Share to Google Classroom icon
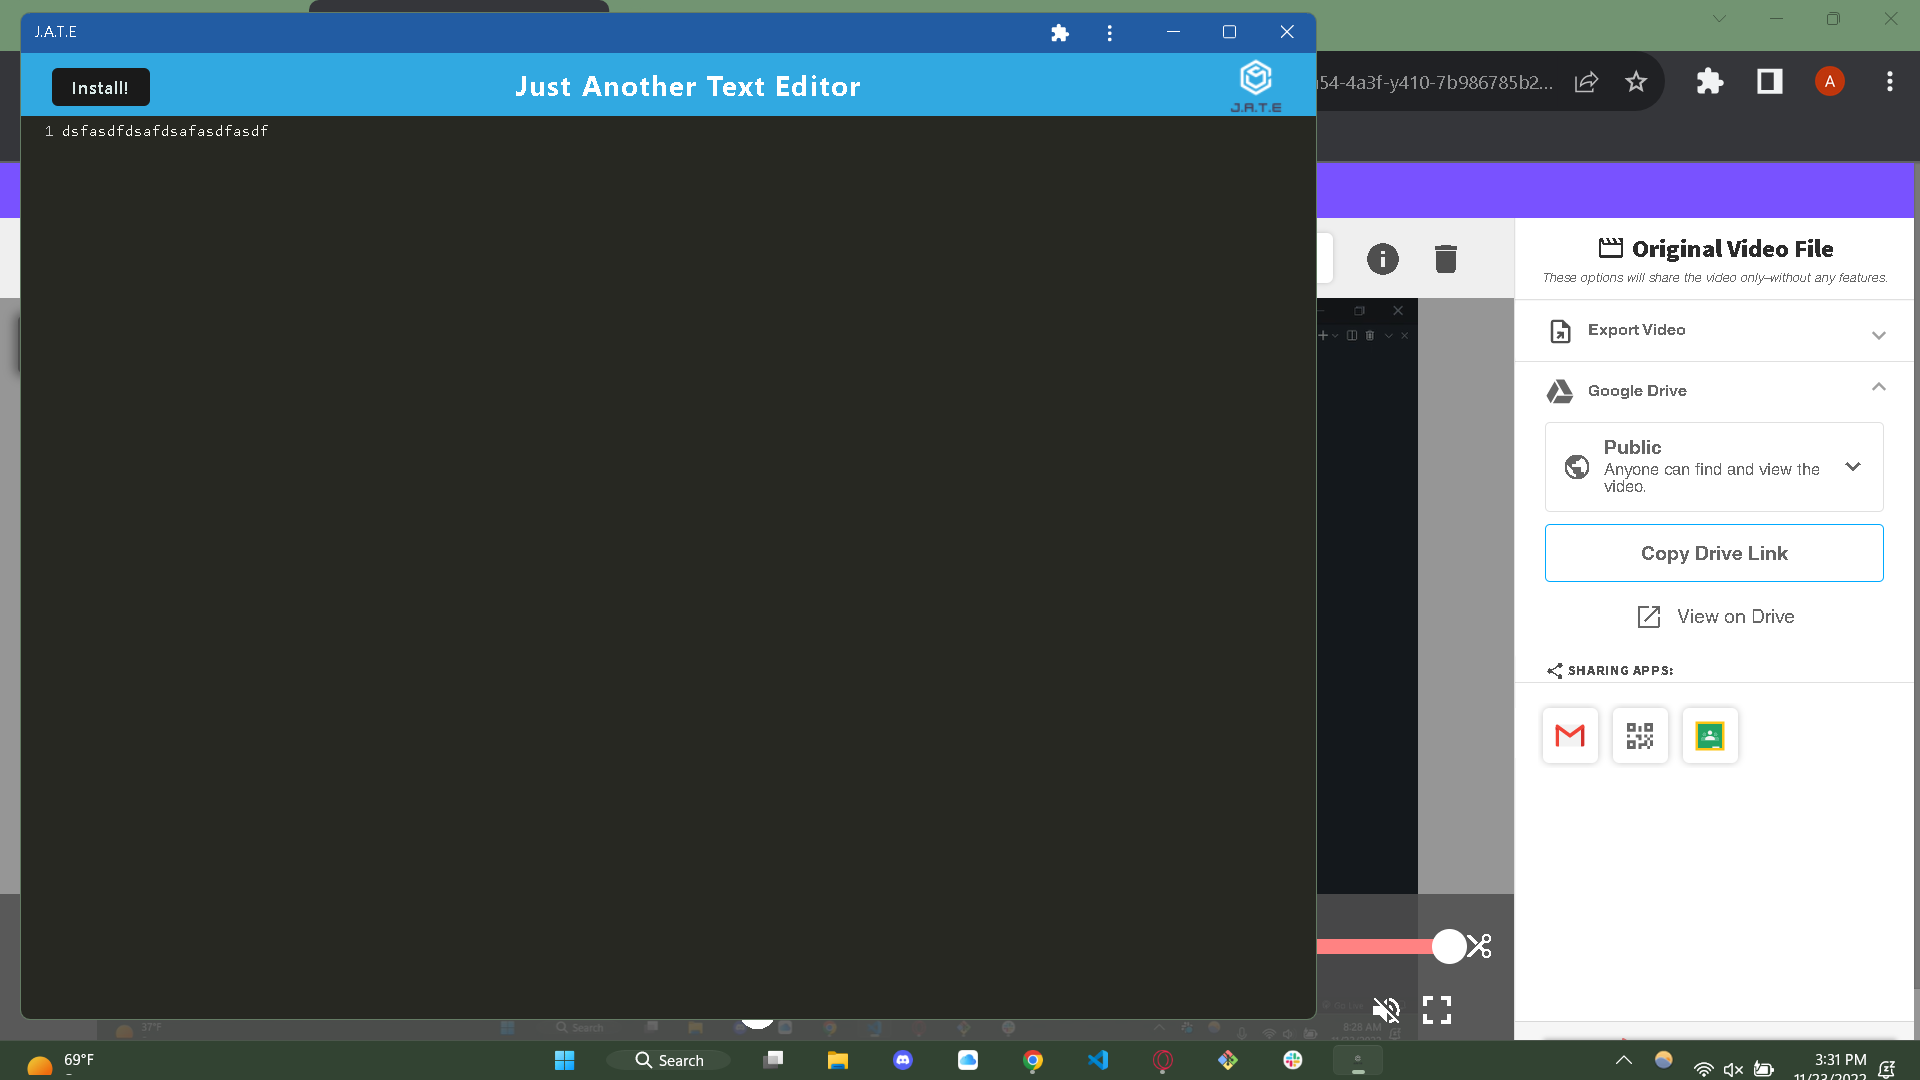This screenshot has height=1080, width=1920. tap(1710, 736)
